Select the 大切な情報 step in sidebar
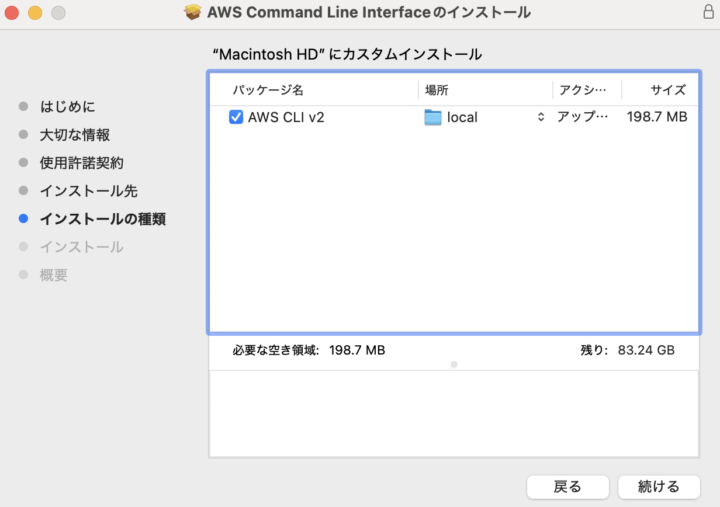The width and height of the screenshot is (720, 507). [74, 134]
